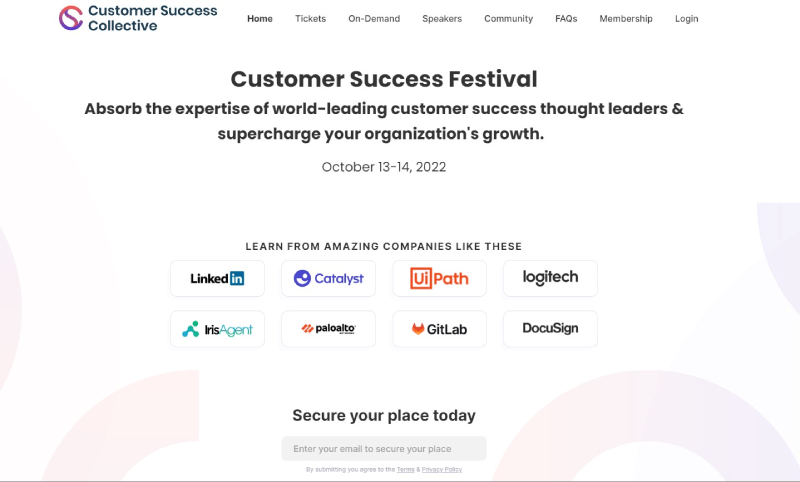The image size is (800, 482).
Task: Open the Privacy Policy link
Action: pos(441,469)
